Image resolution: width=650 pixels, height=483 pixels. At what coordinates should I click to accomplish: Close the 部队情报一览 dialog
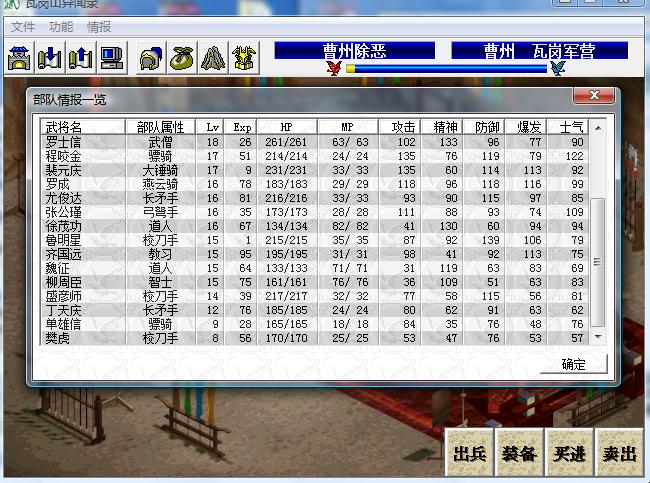pos(594,95)
